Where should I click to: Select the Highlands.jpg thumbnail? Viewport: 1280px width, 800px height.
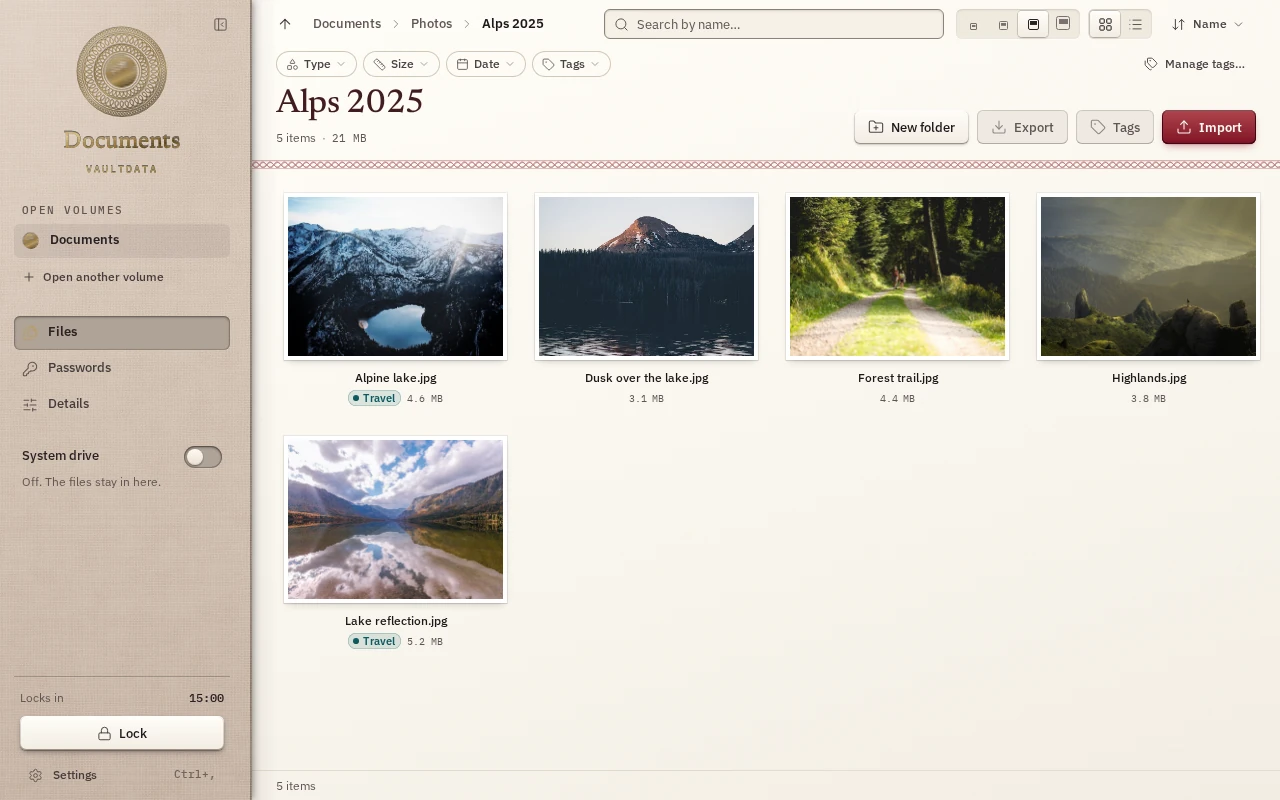coord(1149,276)
